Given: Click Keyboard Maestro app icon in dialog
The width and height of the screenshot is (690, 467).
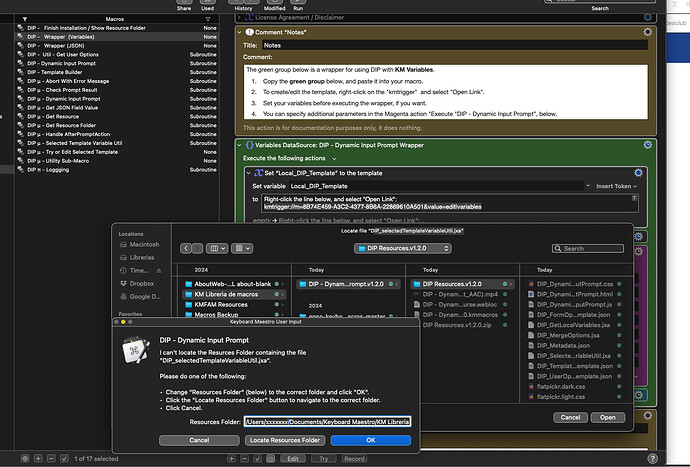Looking at the screenshot, I should tap(135, 350).
